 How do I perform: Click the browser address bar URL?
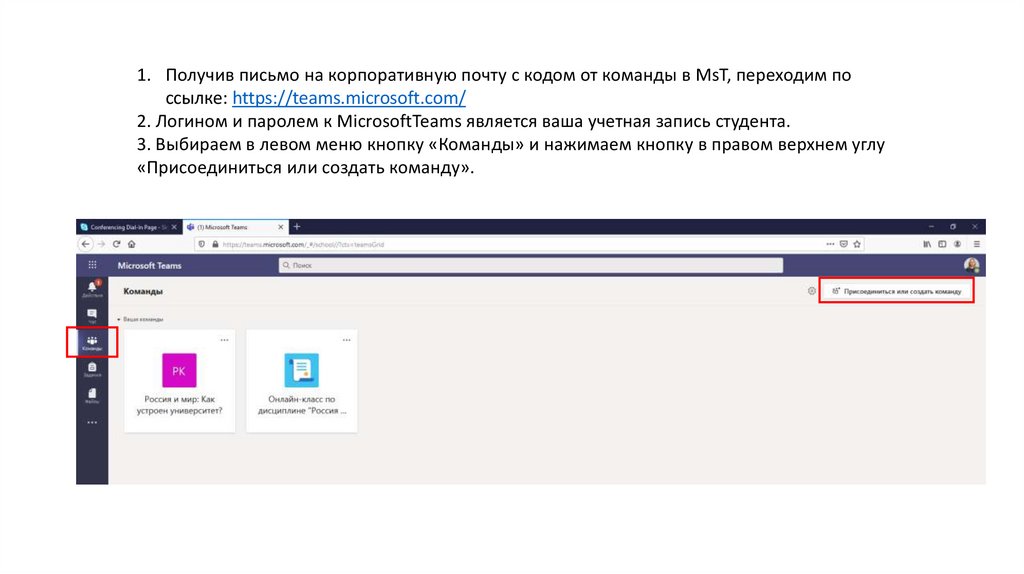[303, 245]
